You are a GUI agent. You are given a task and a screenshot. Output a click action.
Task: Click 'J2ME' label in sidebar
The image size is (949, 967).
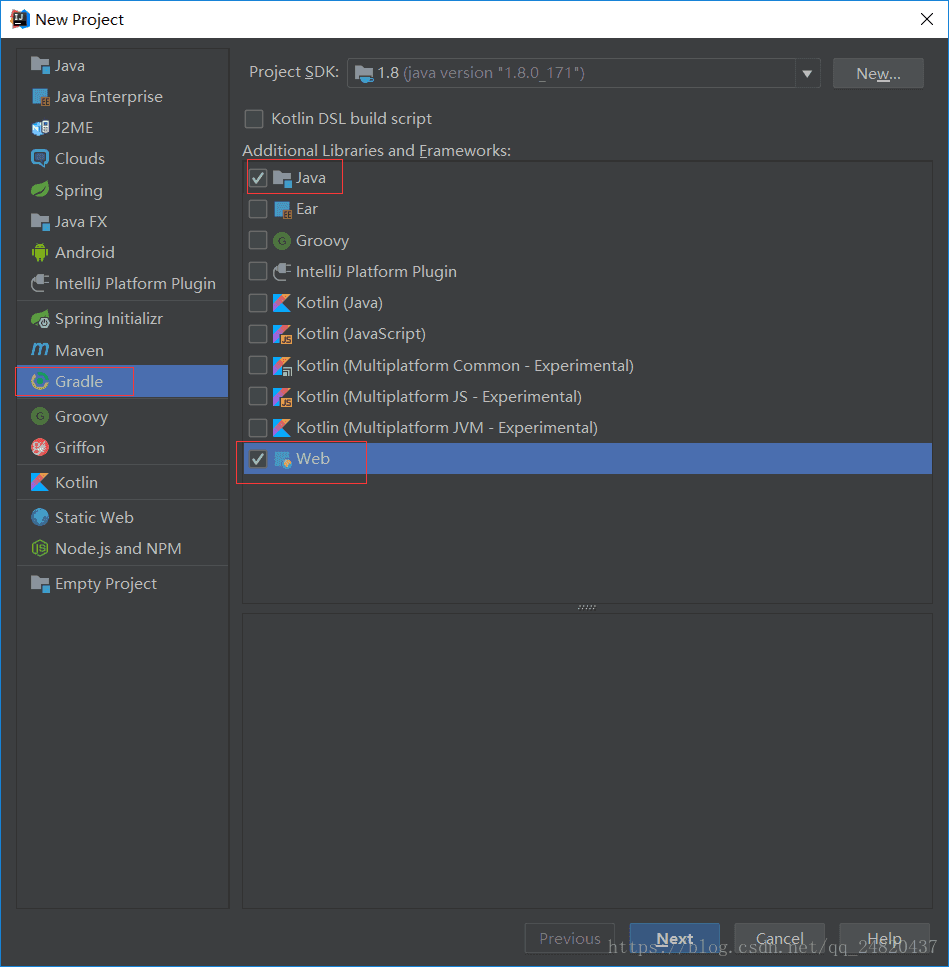tap(74, 128)
